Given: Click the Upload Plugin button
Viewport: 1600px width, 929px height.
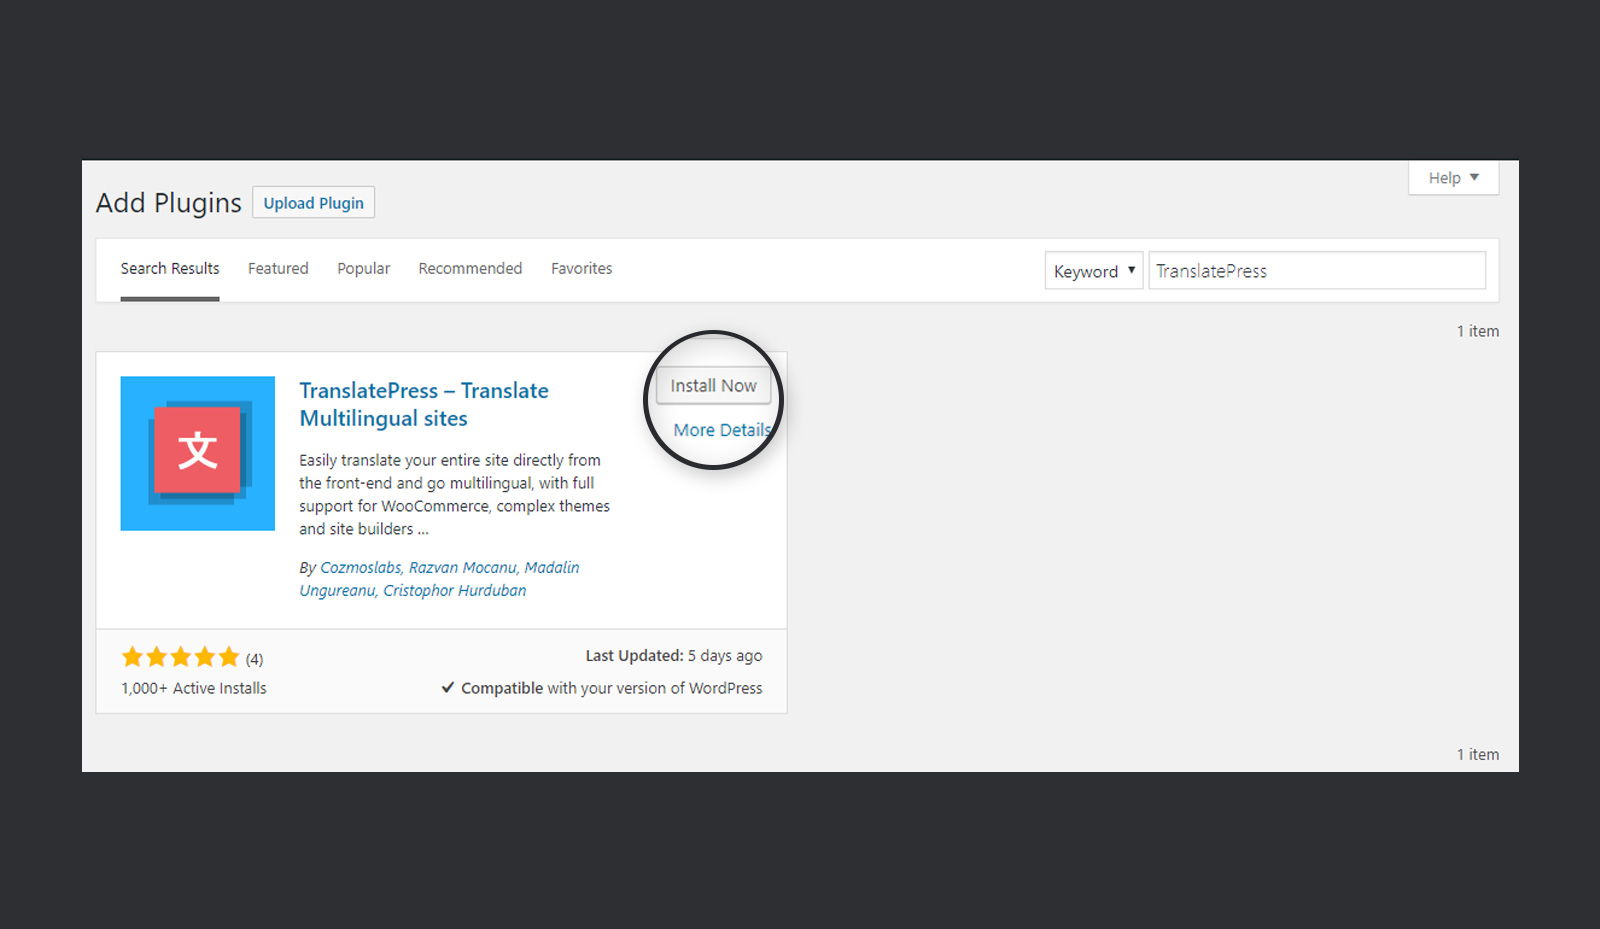Looking at the screenshot, I should (314, 203).
